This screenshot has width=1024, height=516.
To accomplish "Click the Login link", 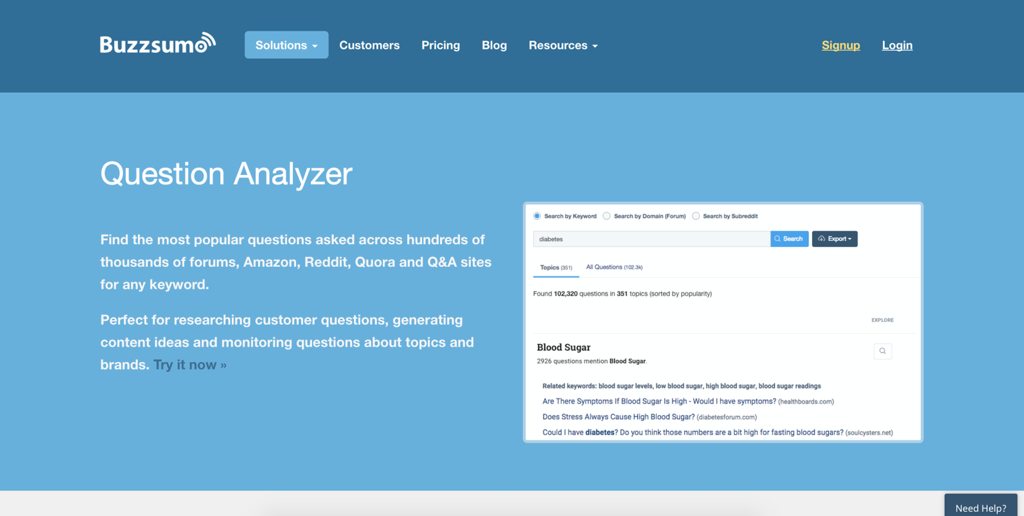I will [897, 45].
